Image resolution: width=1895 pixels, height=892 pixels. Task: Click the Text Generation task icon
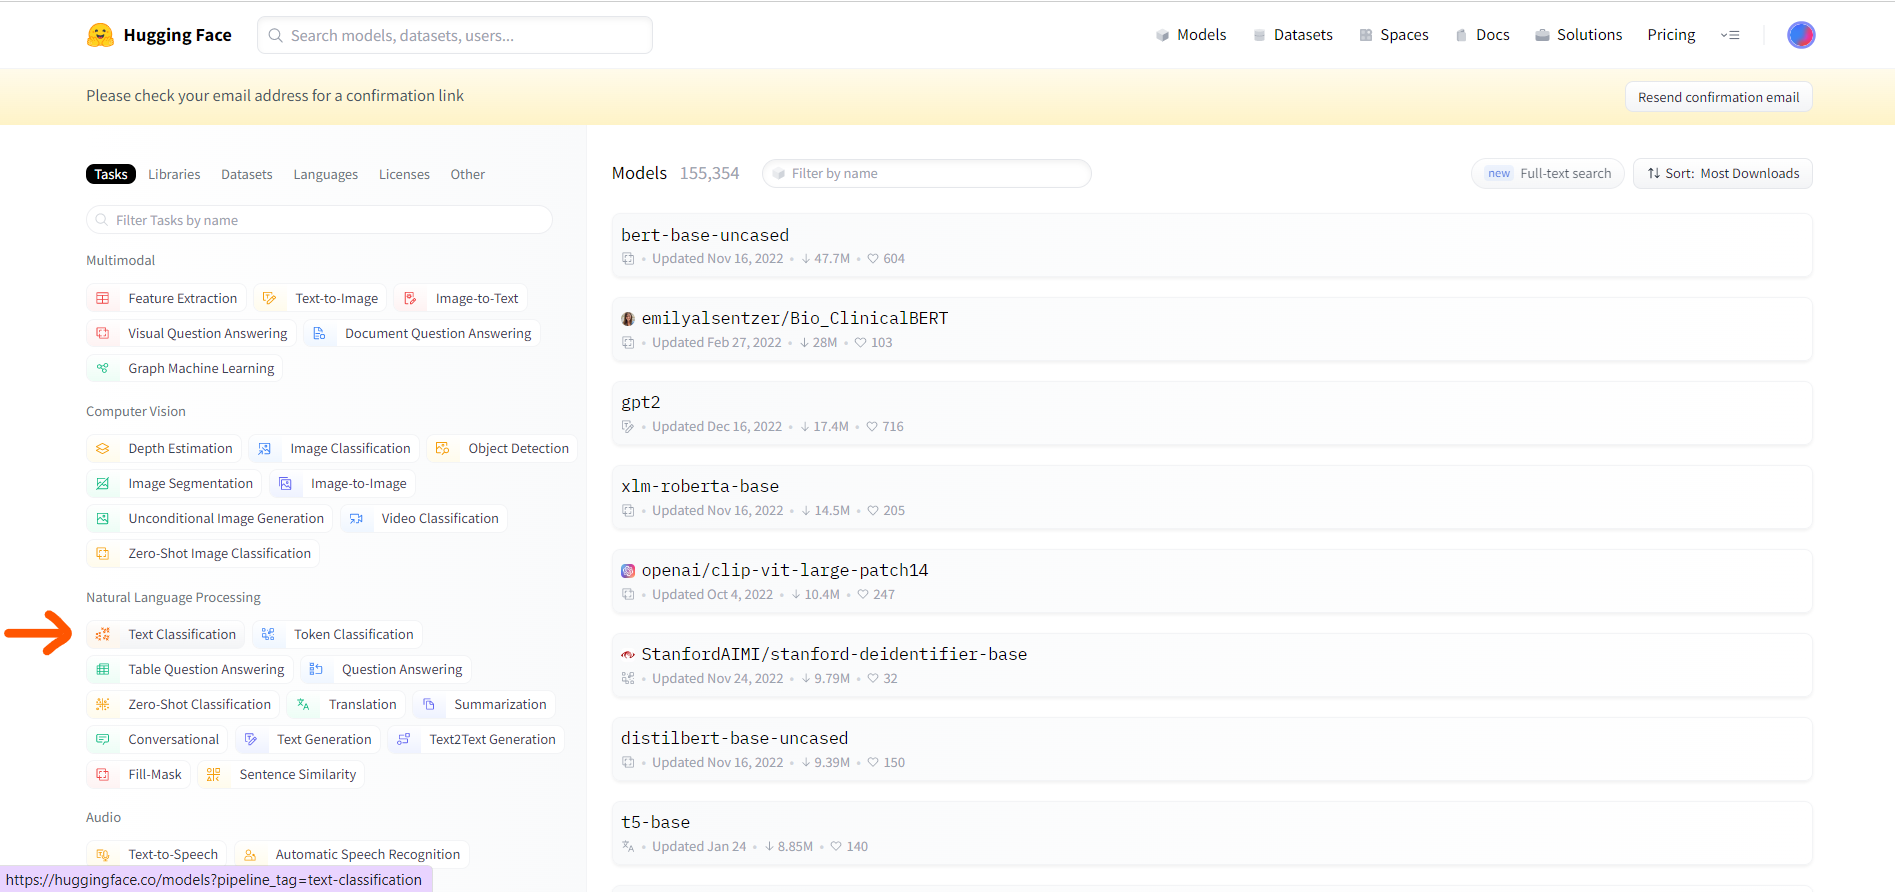pos(251,739)
